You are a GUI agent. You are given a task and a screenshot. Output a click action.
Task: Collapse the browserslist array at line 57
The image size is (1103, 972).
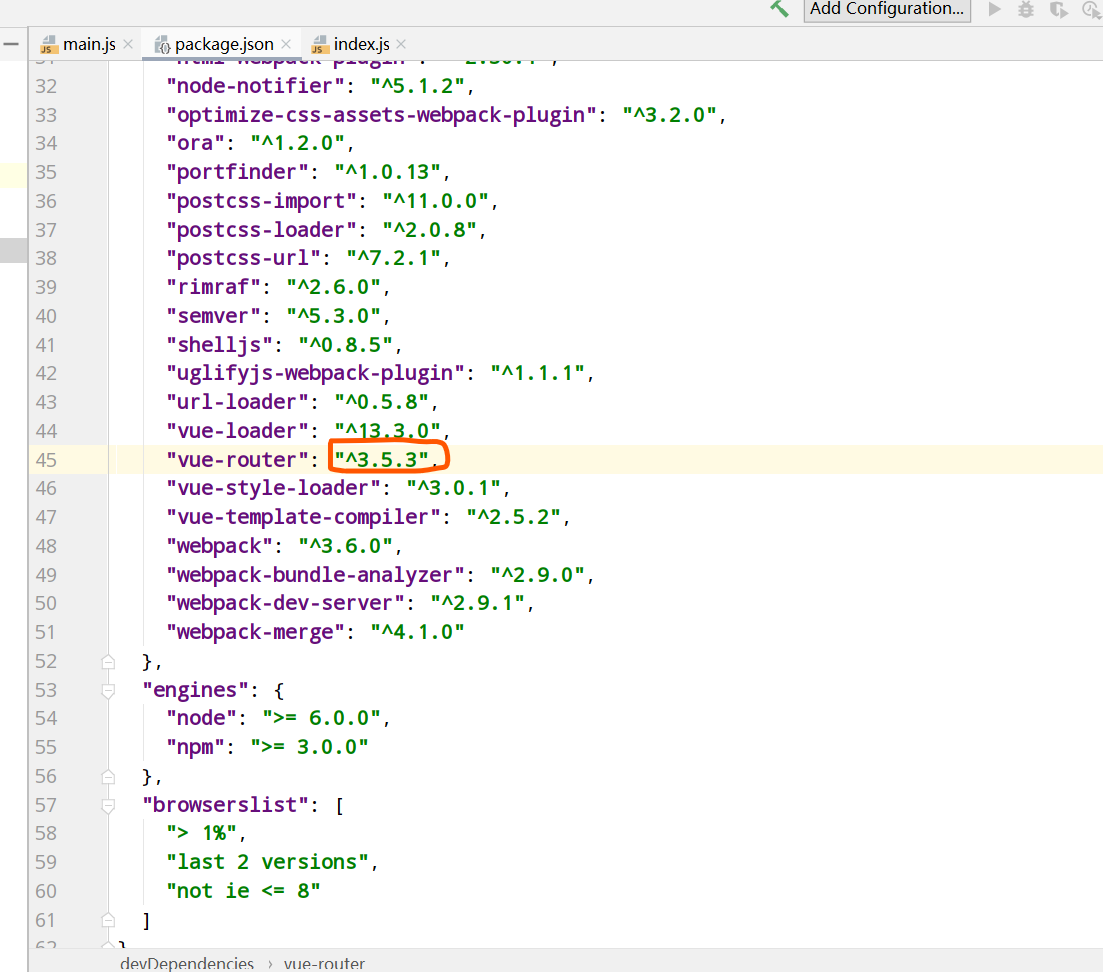108,805
